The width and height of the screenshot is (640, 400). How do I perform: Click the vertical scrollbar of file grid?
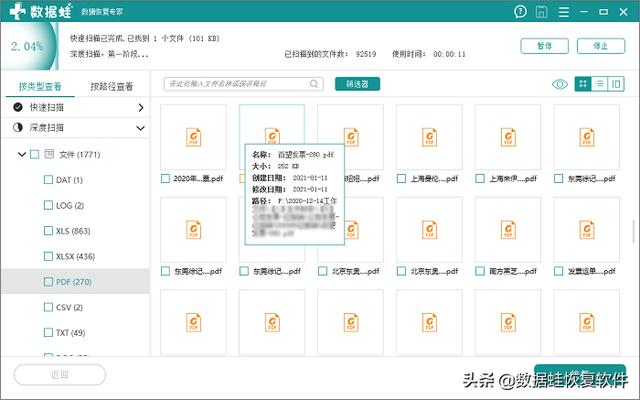click(633, 231)
